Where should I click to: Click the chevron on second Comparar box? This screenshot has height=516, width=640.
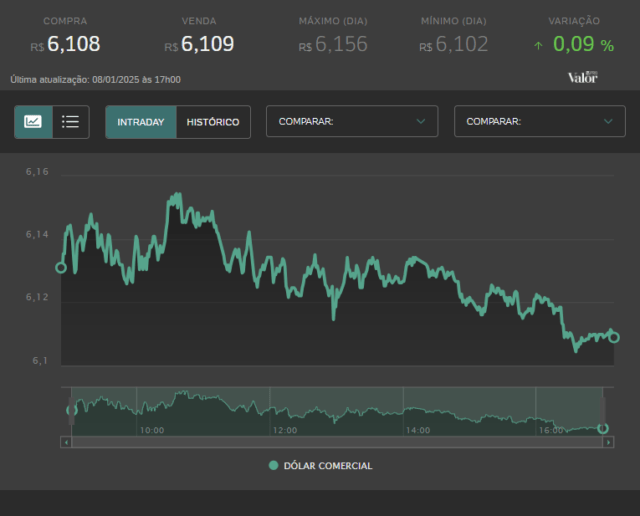pos(608,121)
